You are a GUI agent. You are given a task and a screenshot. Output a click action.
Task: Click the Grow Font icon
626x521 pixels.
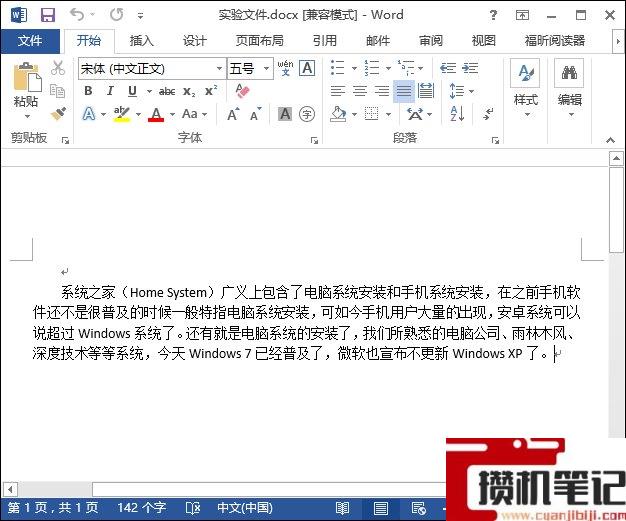(234, 114)
